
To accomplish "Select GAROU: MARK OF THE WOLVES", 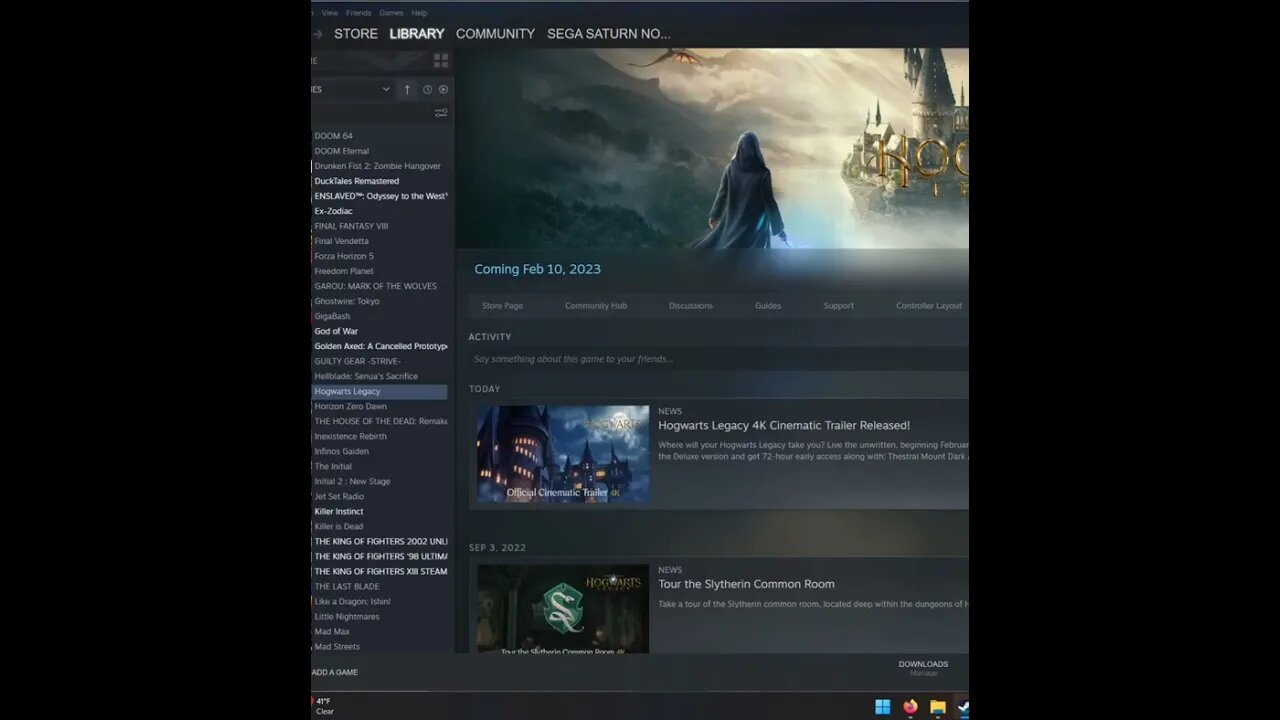I will (376, 286).
